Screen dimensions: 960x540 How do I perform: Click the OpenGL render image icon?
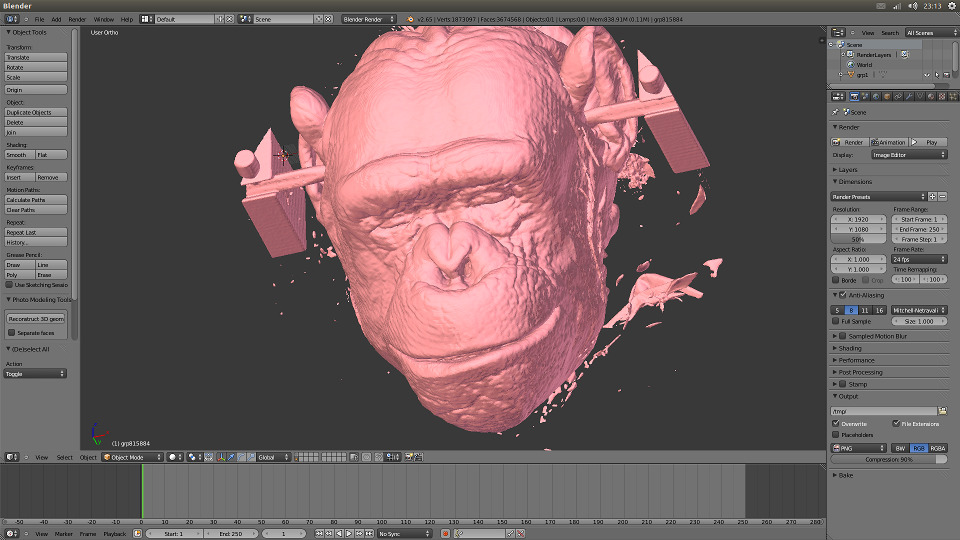(408, 457)
